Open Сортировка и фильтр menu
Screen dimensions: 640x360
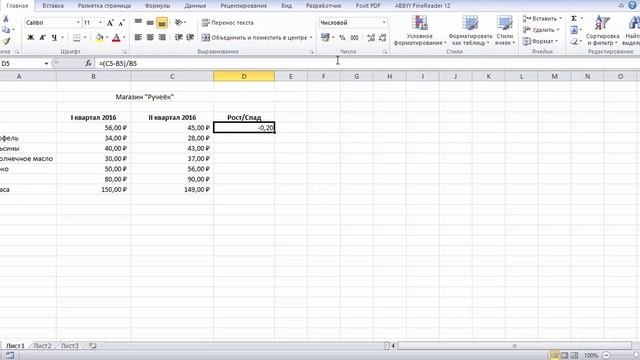[x=602, y=31]
